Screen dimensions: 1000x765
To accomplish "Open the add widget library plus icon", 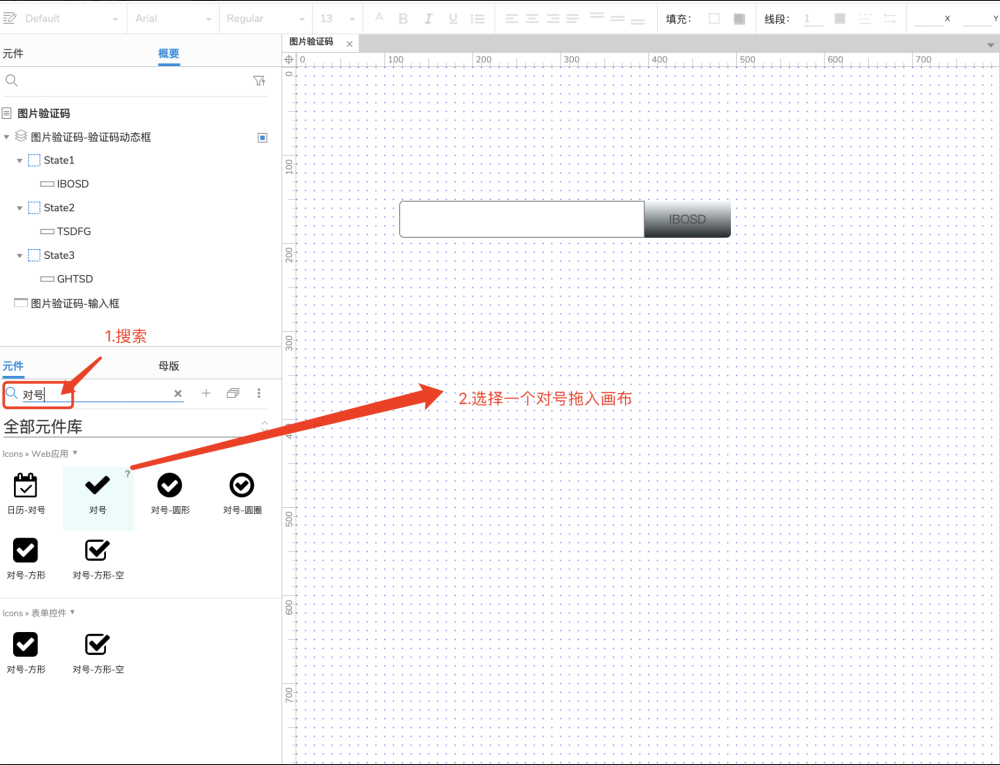I will tap(206, 394).
